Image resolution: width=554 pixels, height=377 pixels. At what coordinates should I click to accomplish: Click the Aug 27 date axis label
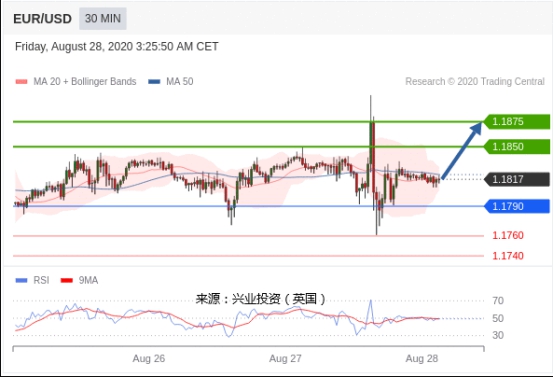coord(285,359)
